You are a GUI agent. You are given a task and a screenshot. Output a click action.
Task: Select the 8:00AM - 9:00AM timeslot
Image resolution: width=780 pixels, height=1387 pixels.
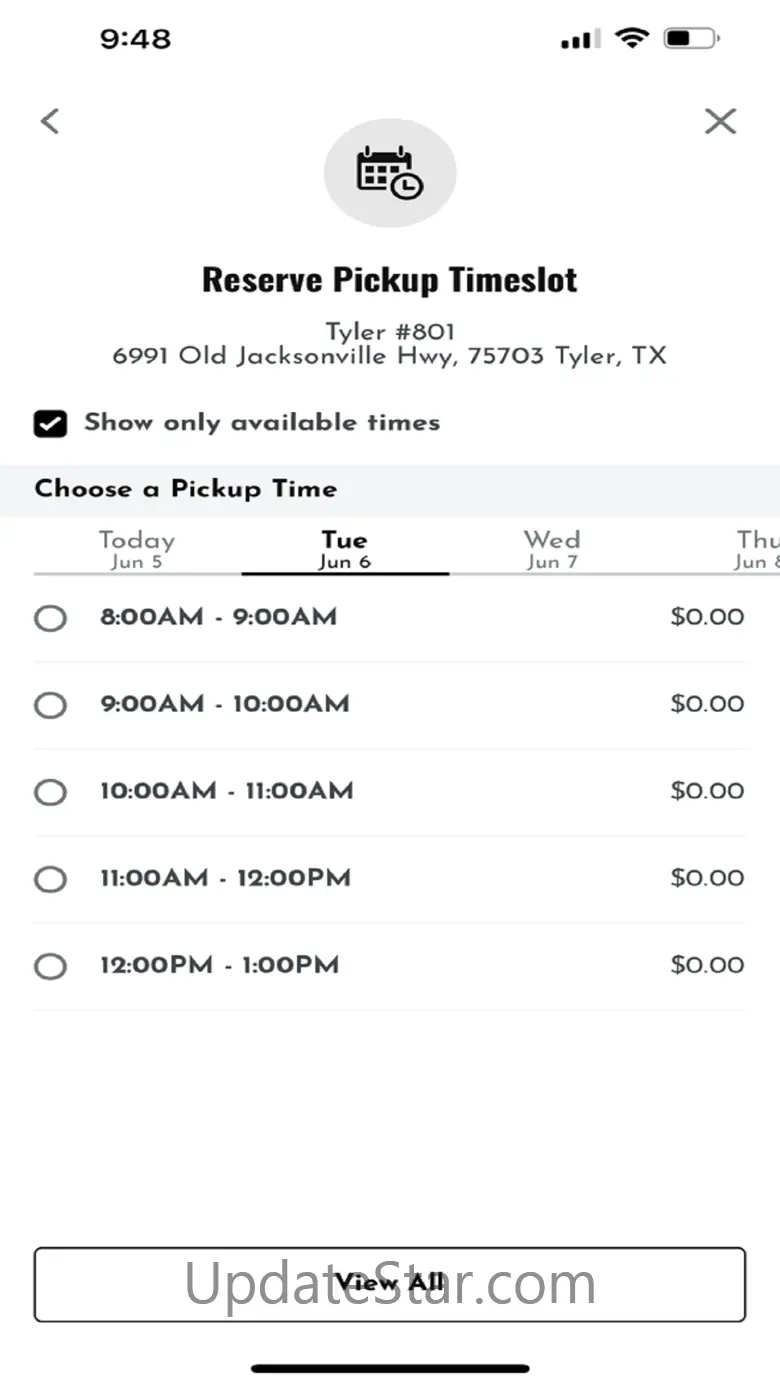[50, 619]
